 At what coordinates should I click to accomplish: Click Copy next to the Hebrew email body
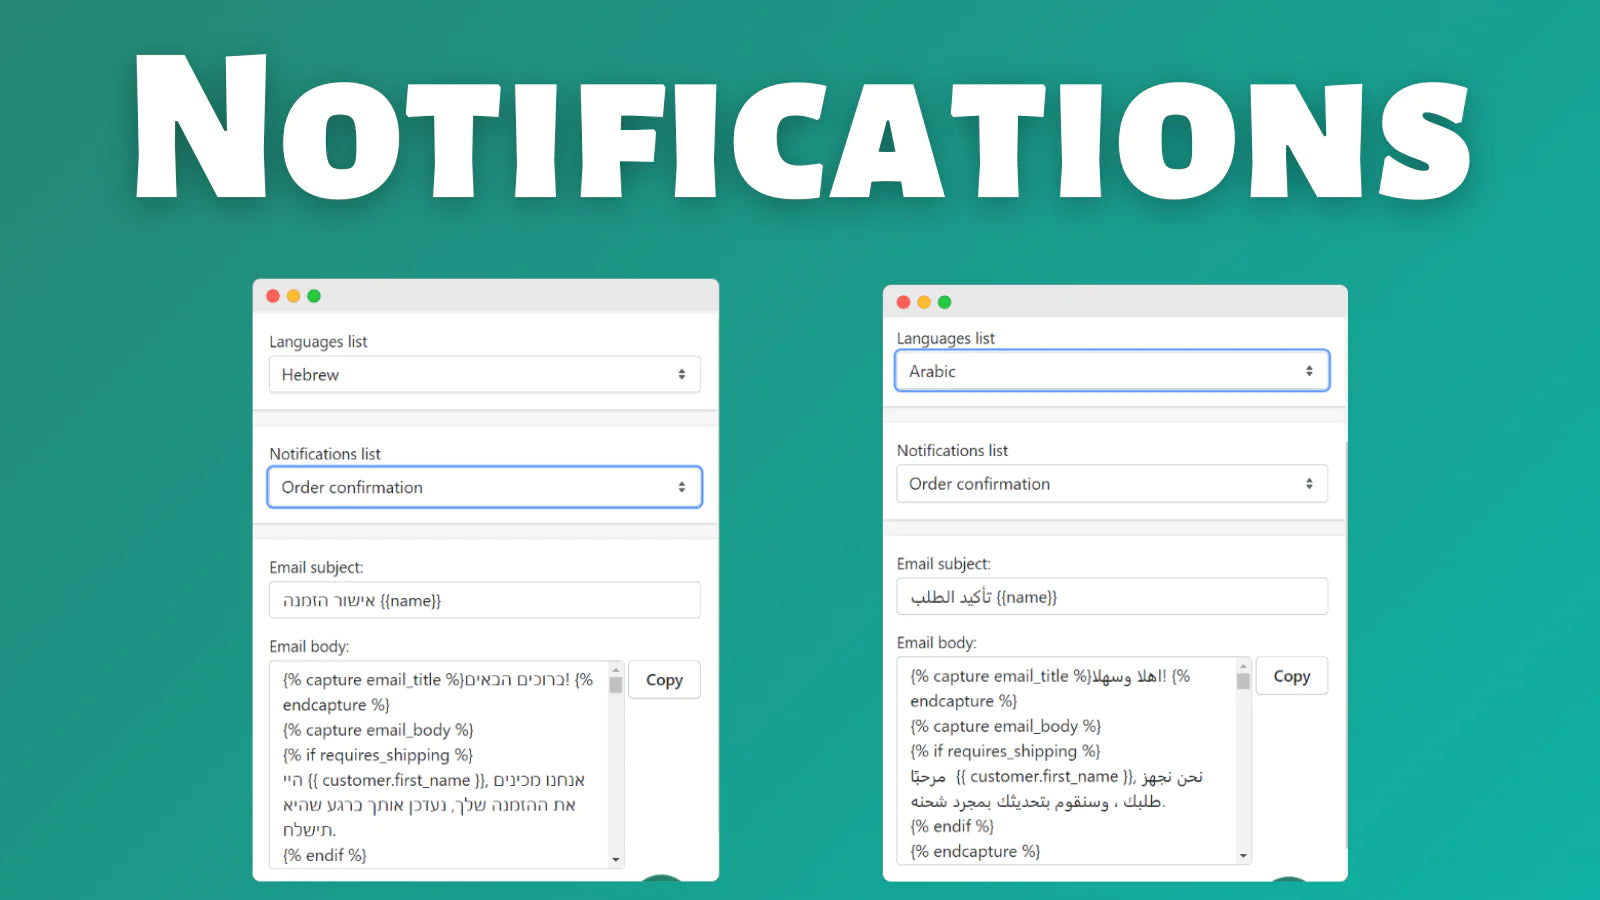[x=664, y=680]
